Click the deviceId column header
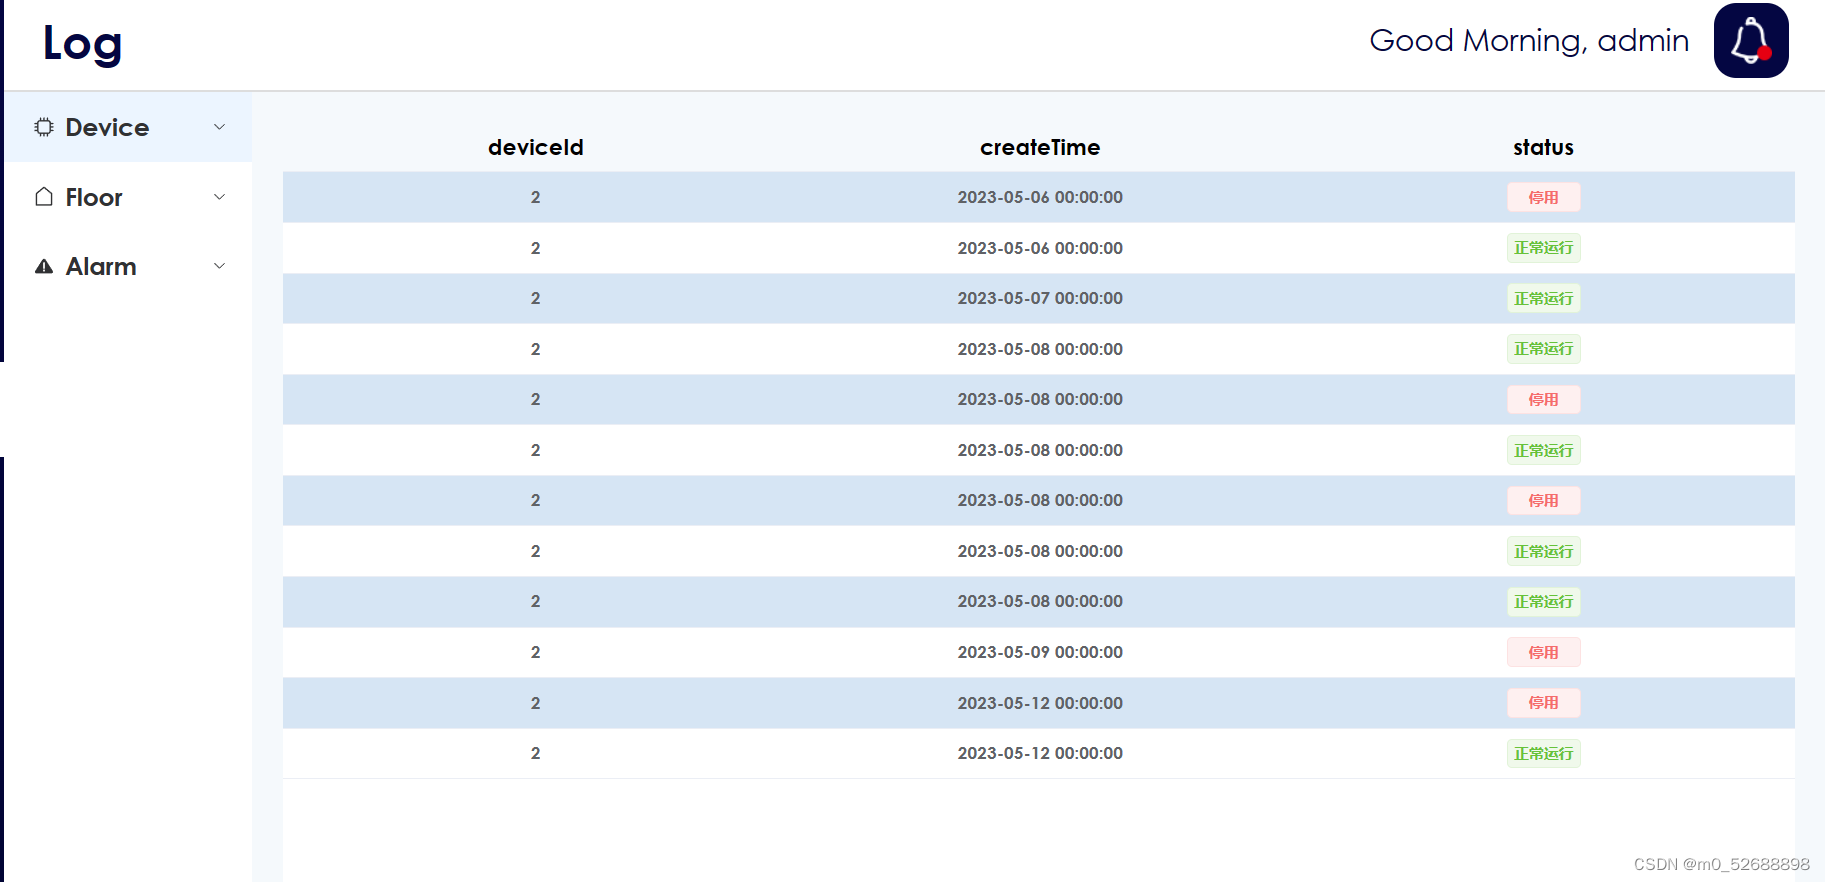Screen dimensions: 1825x882 tap(536, 147)
